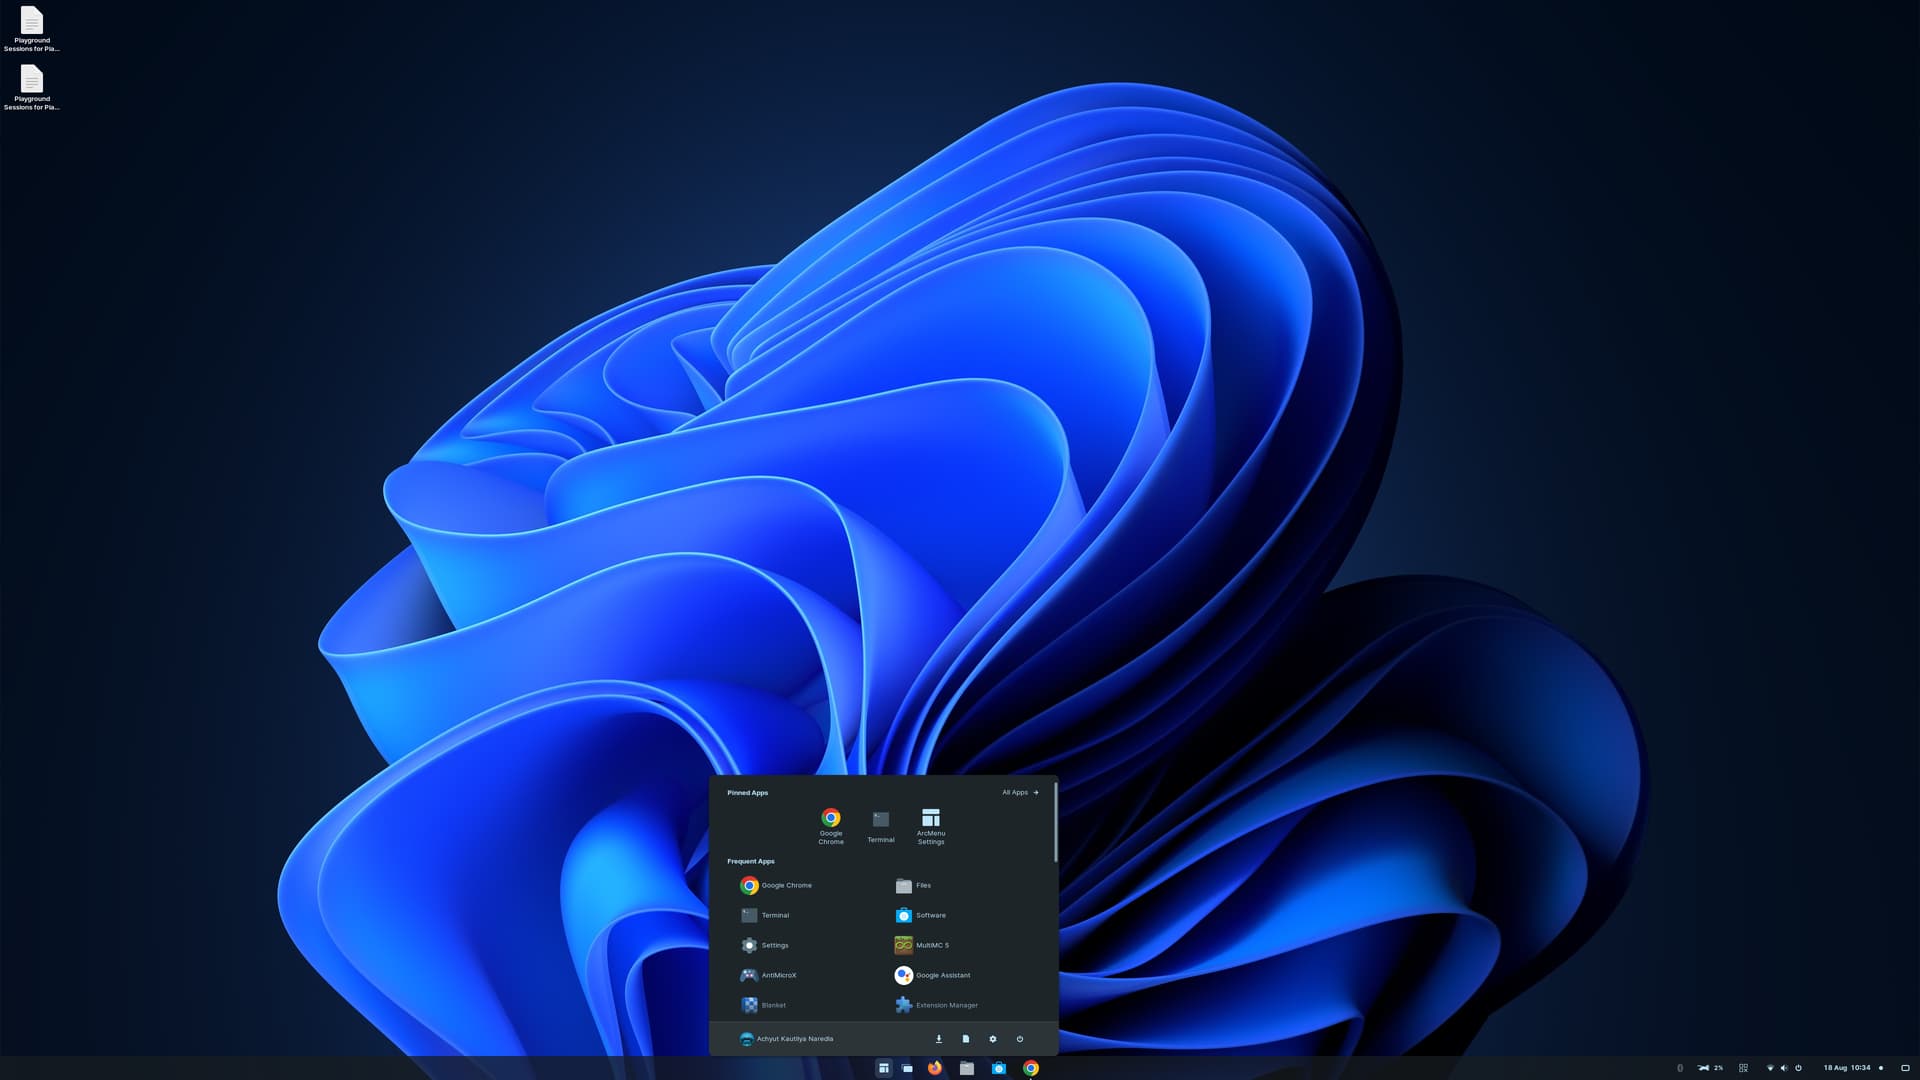Click ArcMenu scrollbar
This screenshot has width=1920, height=1080.
click(x=1055, y=822)
